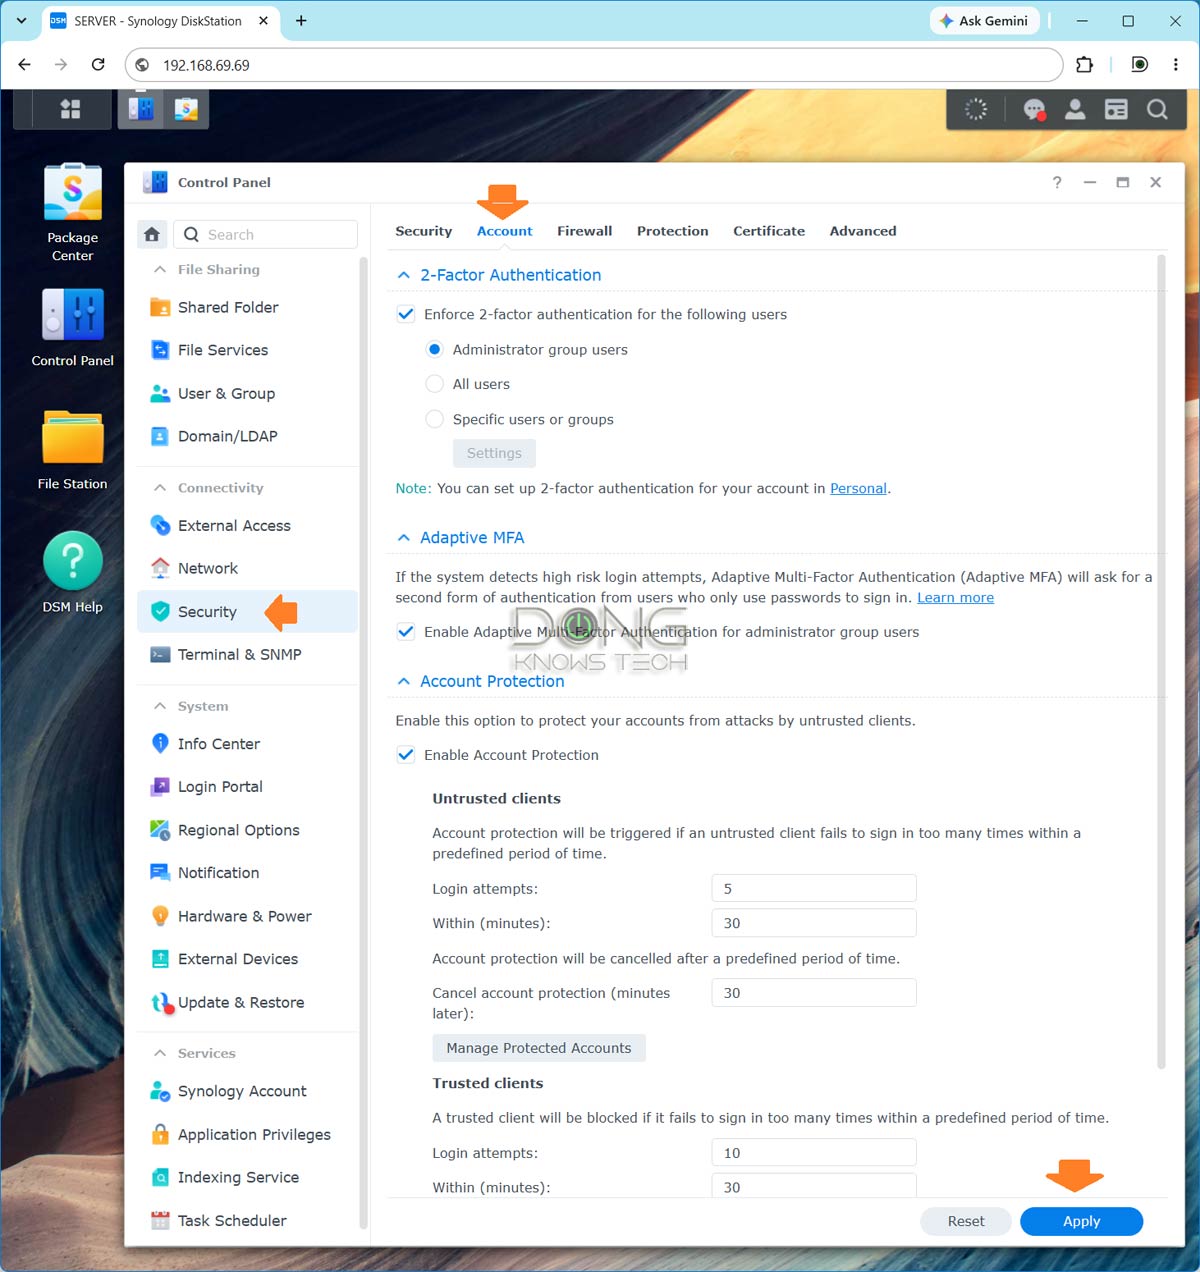The height and width of the screenshot is (1272, 1200).
Task: Click the DSM search magnifier icon
Action: 1157,110
